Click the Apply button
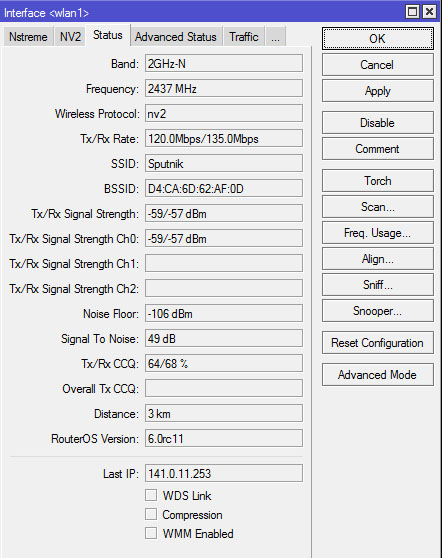 pos(378,91)
